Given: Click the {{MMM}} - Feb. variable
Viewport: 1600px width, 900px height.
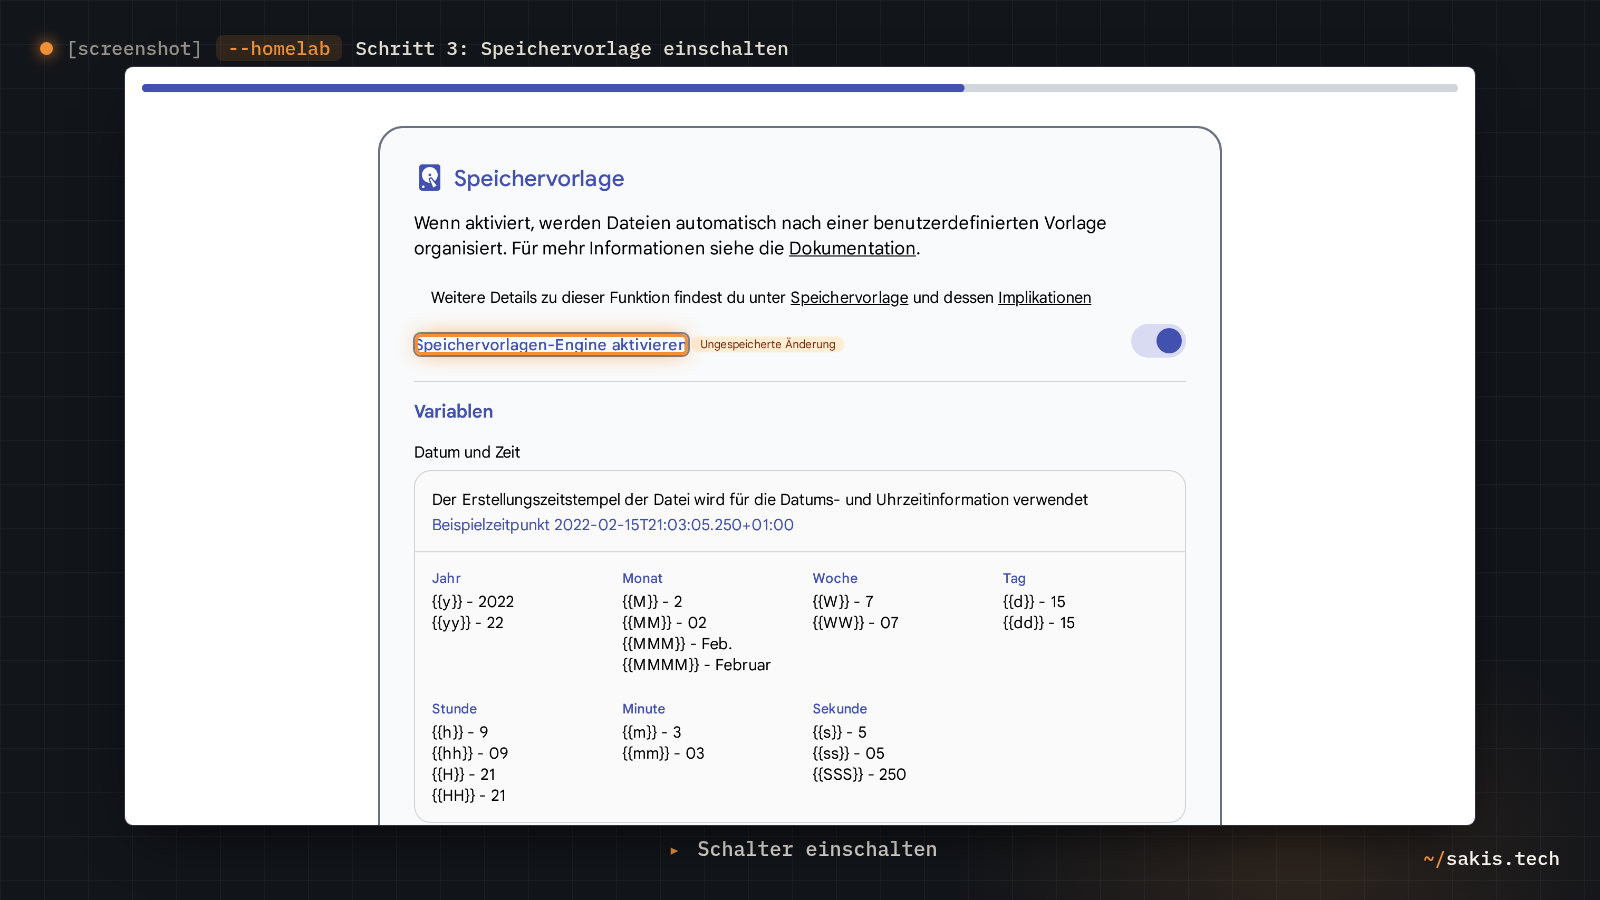Looking at the screenshot, I should coord(677,644).
